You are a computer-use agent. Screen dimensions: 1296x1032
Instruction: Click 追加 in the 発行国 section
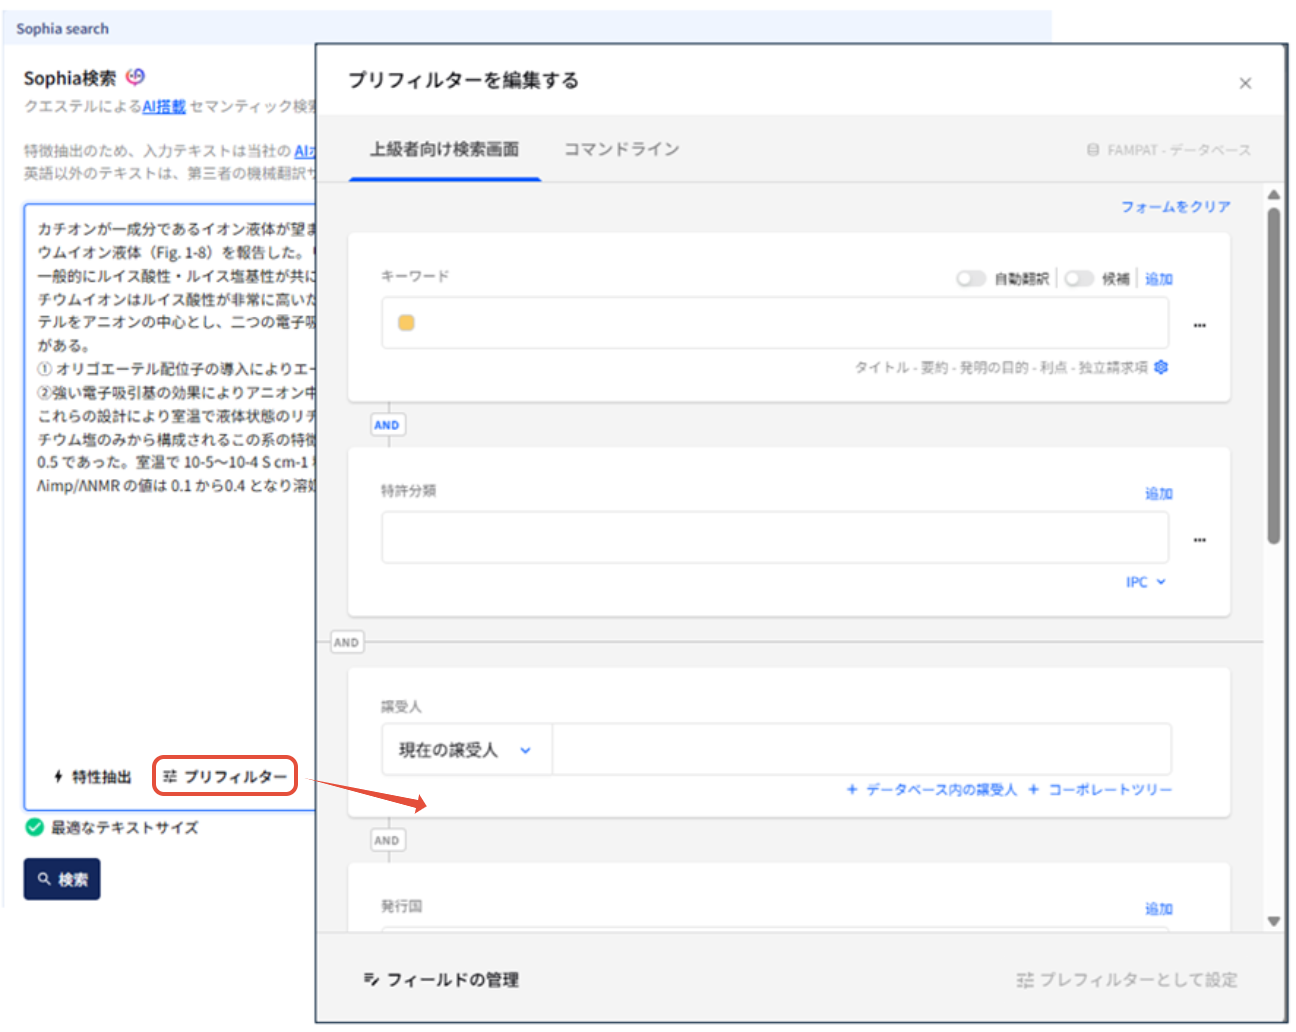[1159, 908]
